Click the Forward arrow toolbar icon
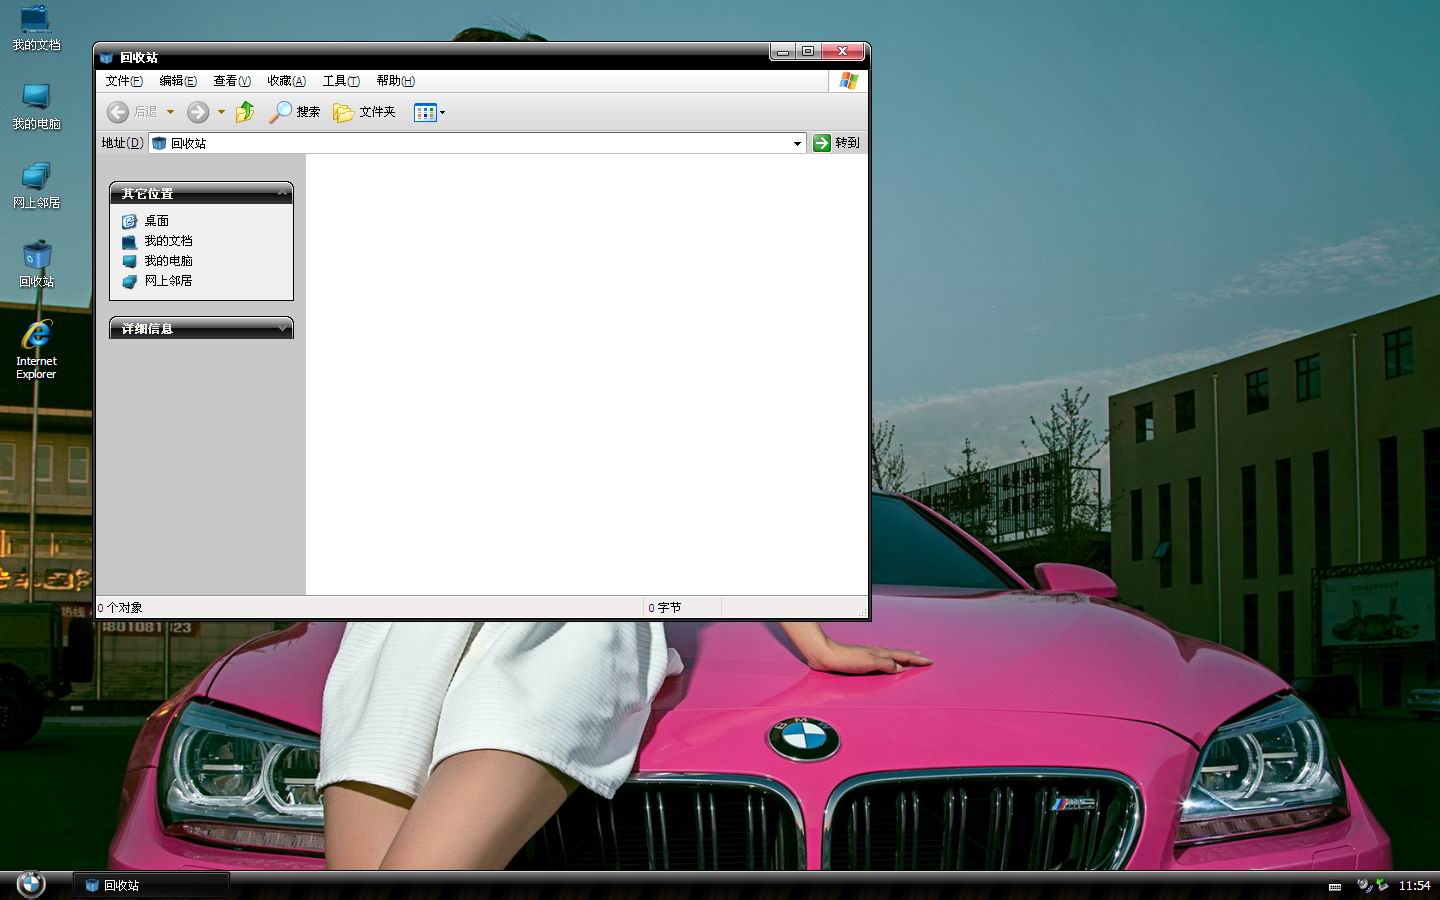This screenshot has width=1440, height=900. [x=198, y=112]
